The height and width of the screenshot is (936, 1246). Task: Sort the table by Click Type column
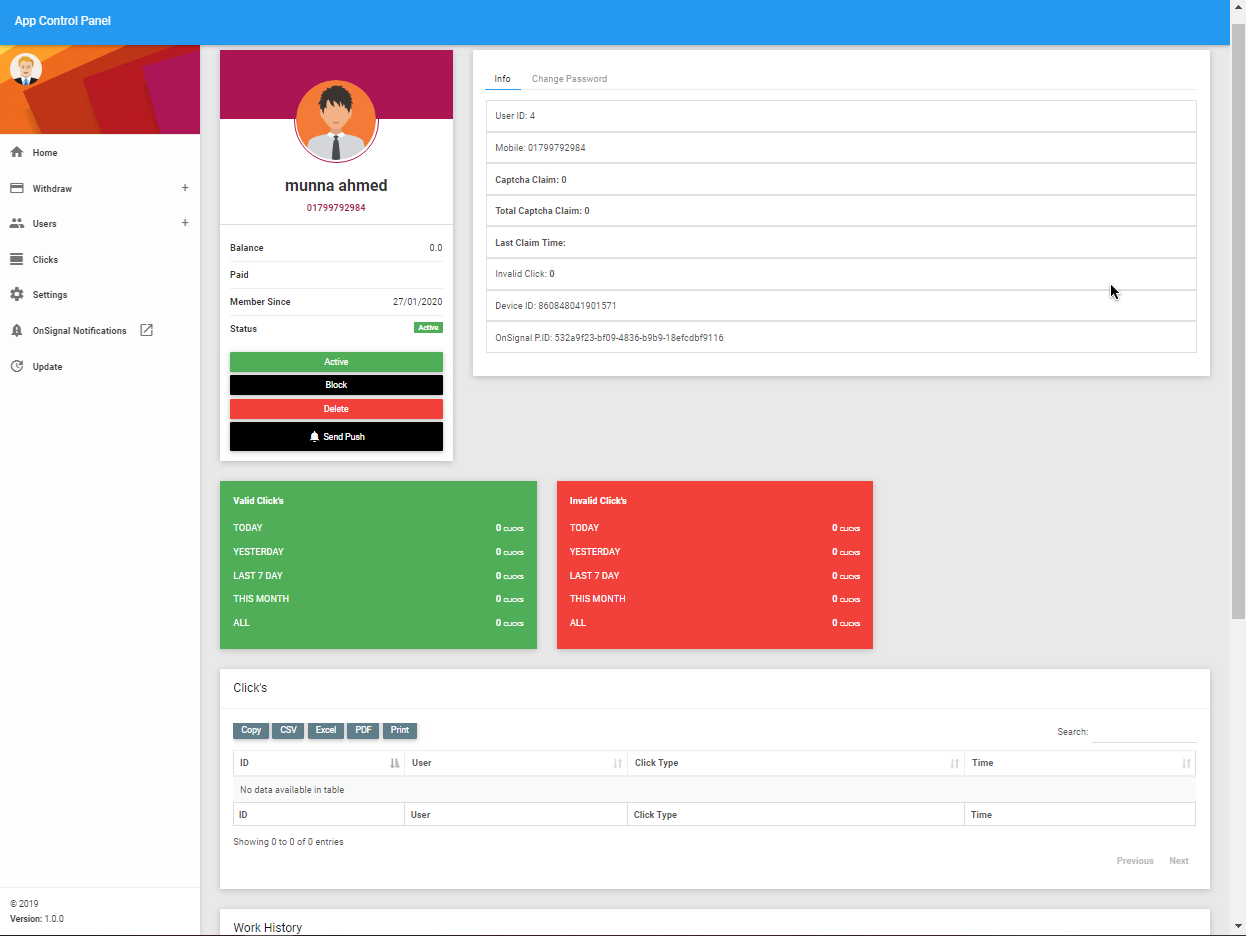coord(795,763)
